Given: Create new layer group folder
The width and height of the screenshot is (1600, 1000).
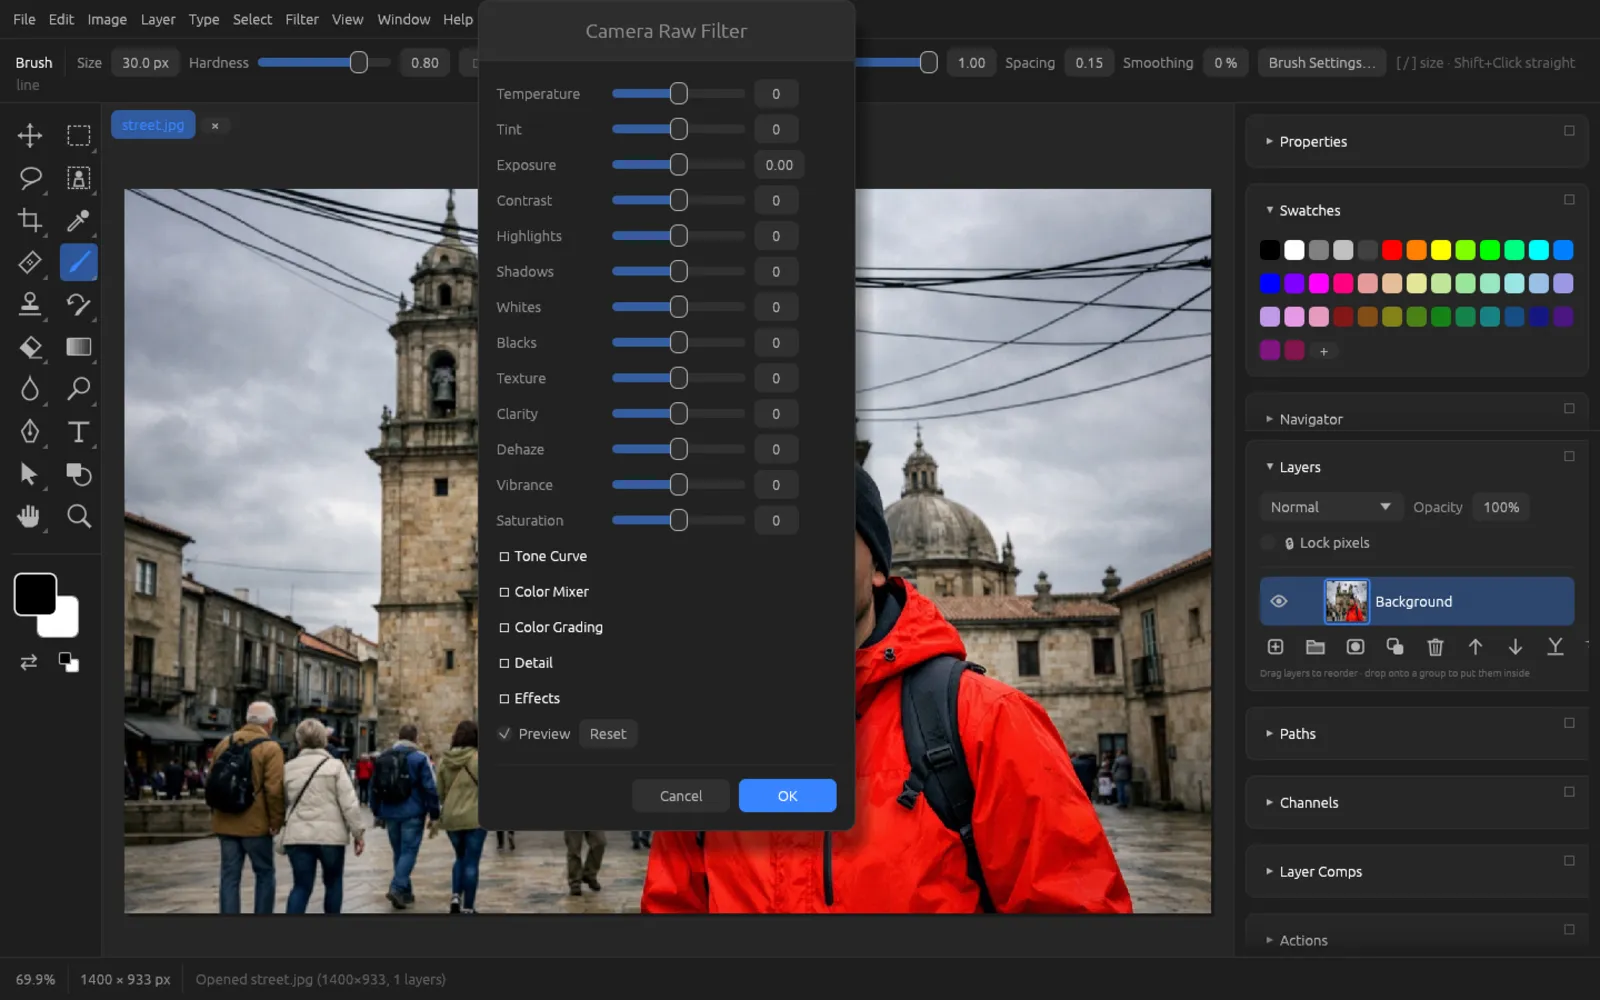Looking at the screenshot, I should 1315,647.
